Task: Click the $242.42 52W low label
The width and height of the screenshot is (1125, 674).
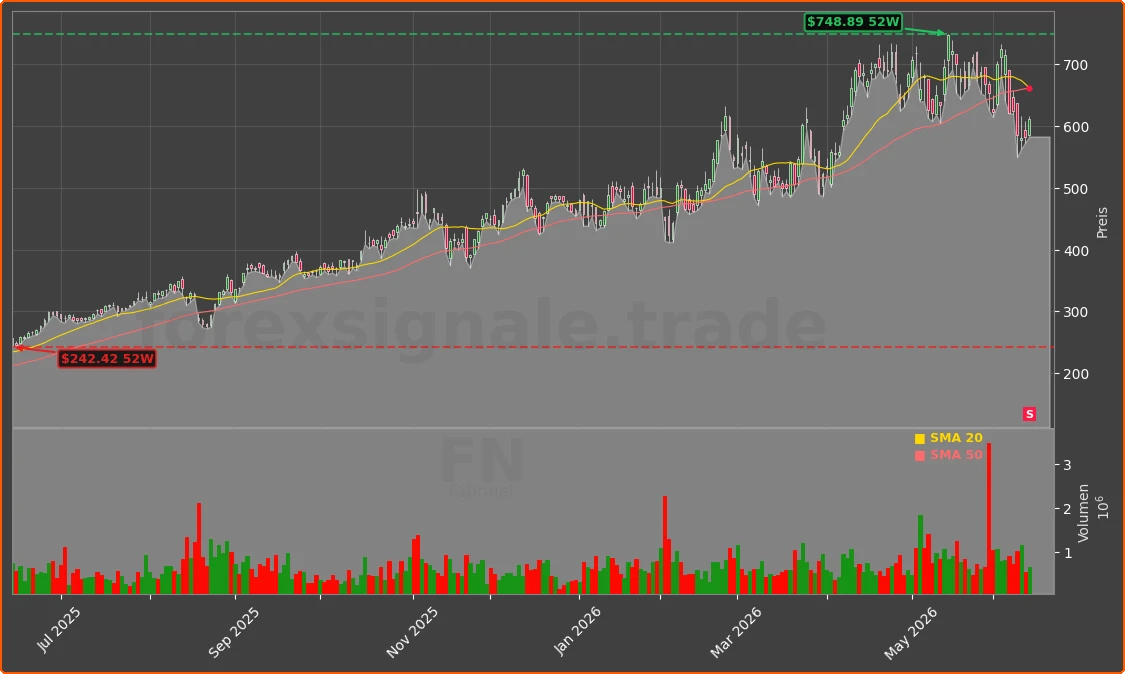Action: click(x=107, y=358)
